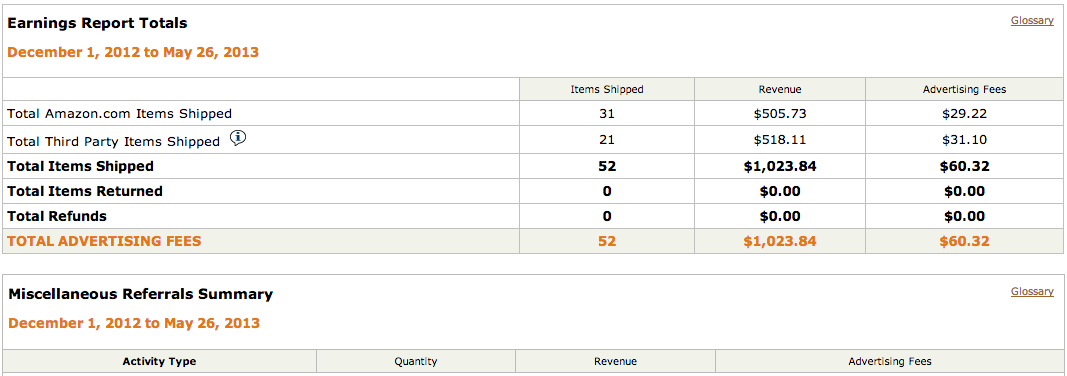This screenshot has width=1067, height=376.
Task: Click the Quantity column header
Action: (416, 362)
